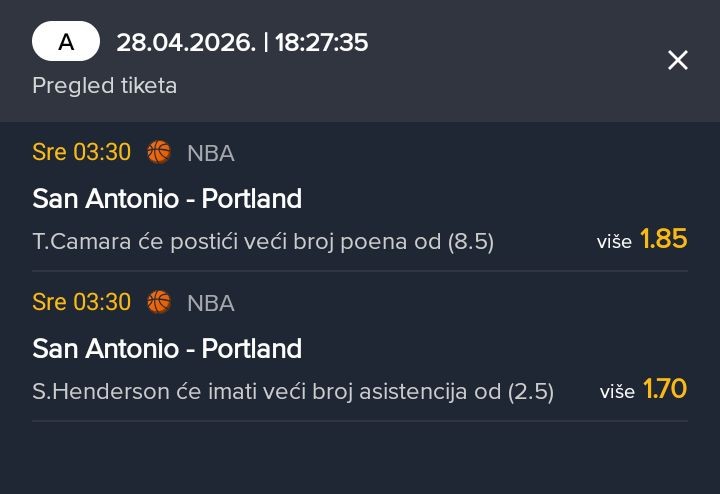
Task: Click the ticket time 18:27:35
Action: [322, 42]
